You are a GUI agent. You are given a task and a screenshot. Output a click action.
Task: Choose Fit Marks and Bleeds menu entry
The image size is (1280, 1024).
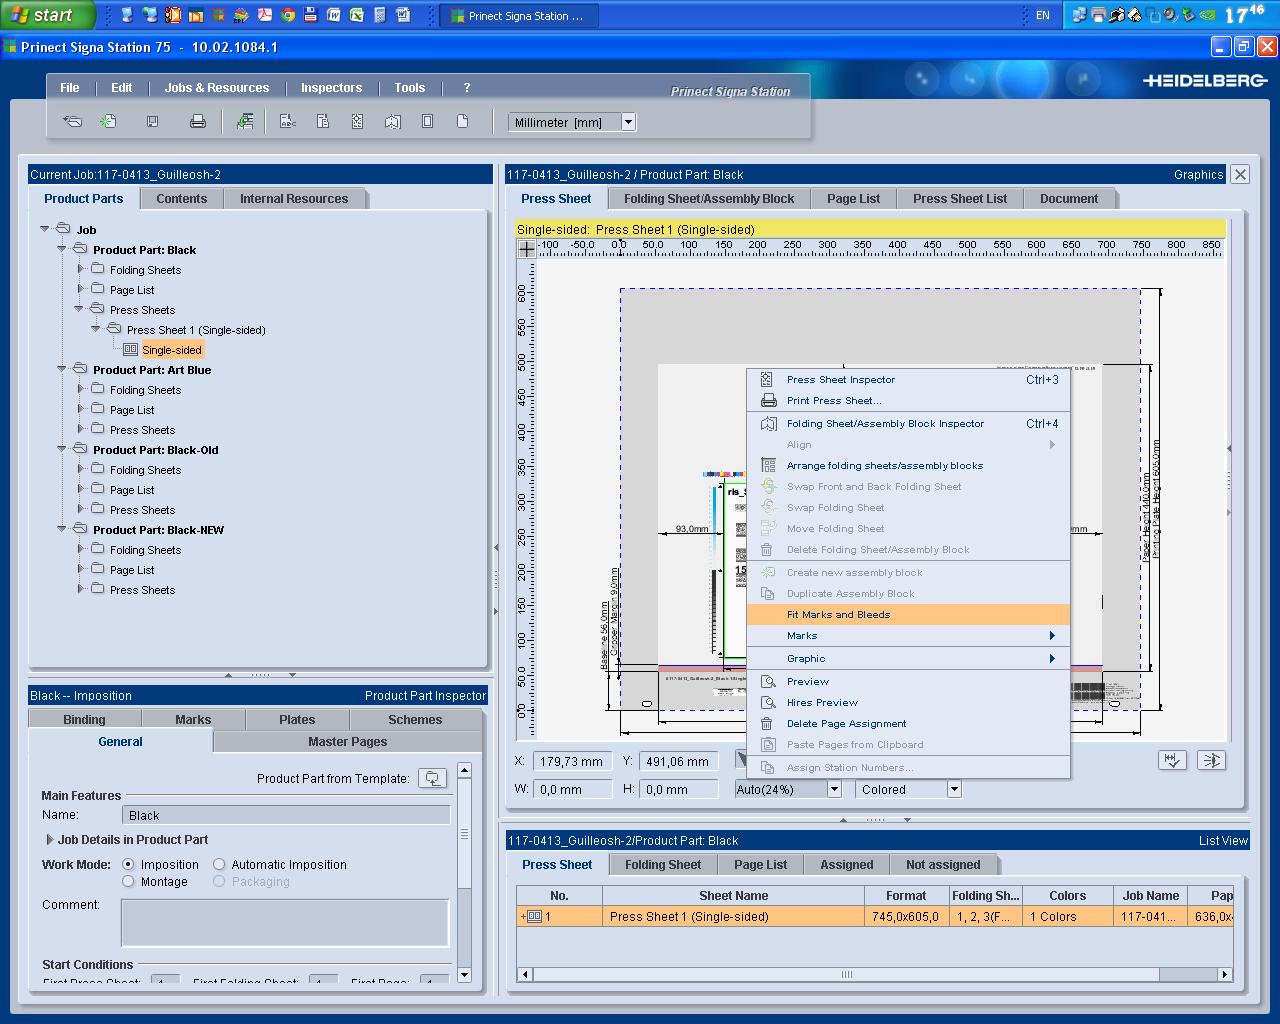coord(908,615)
